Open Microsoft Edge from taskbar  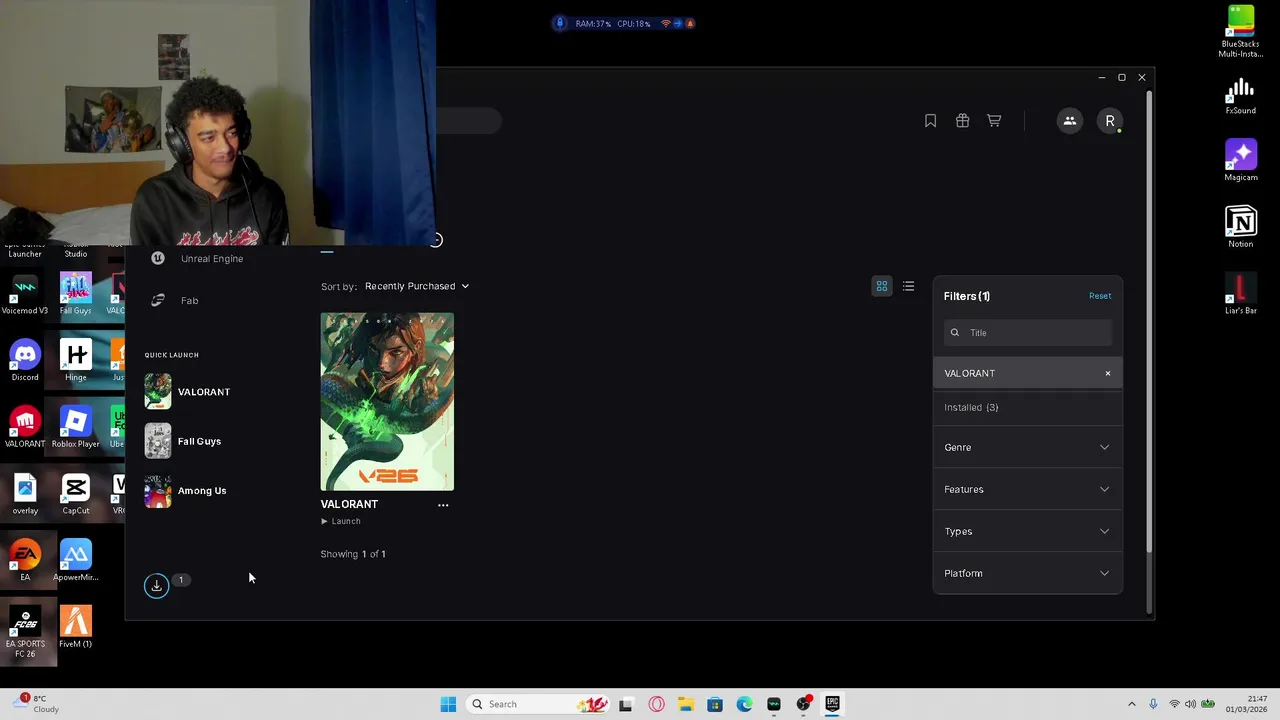tap(744, 704)
